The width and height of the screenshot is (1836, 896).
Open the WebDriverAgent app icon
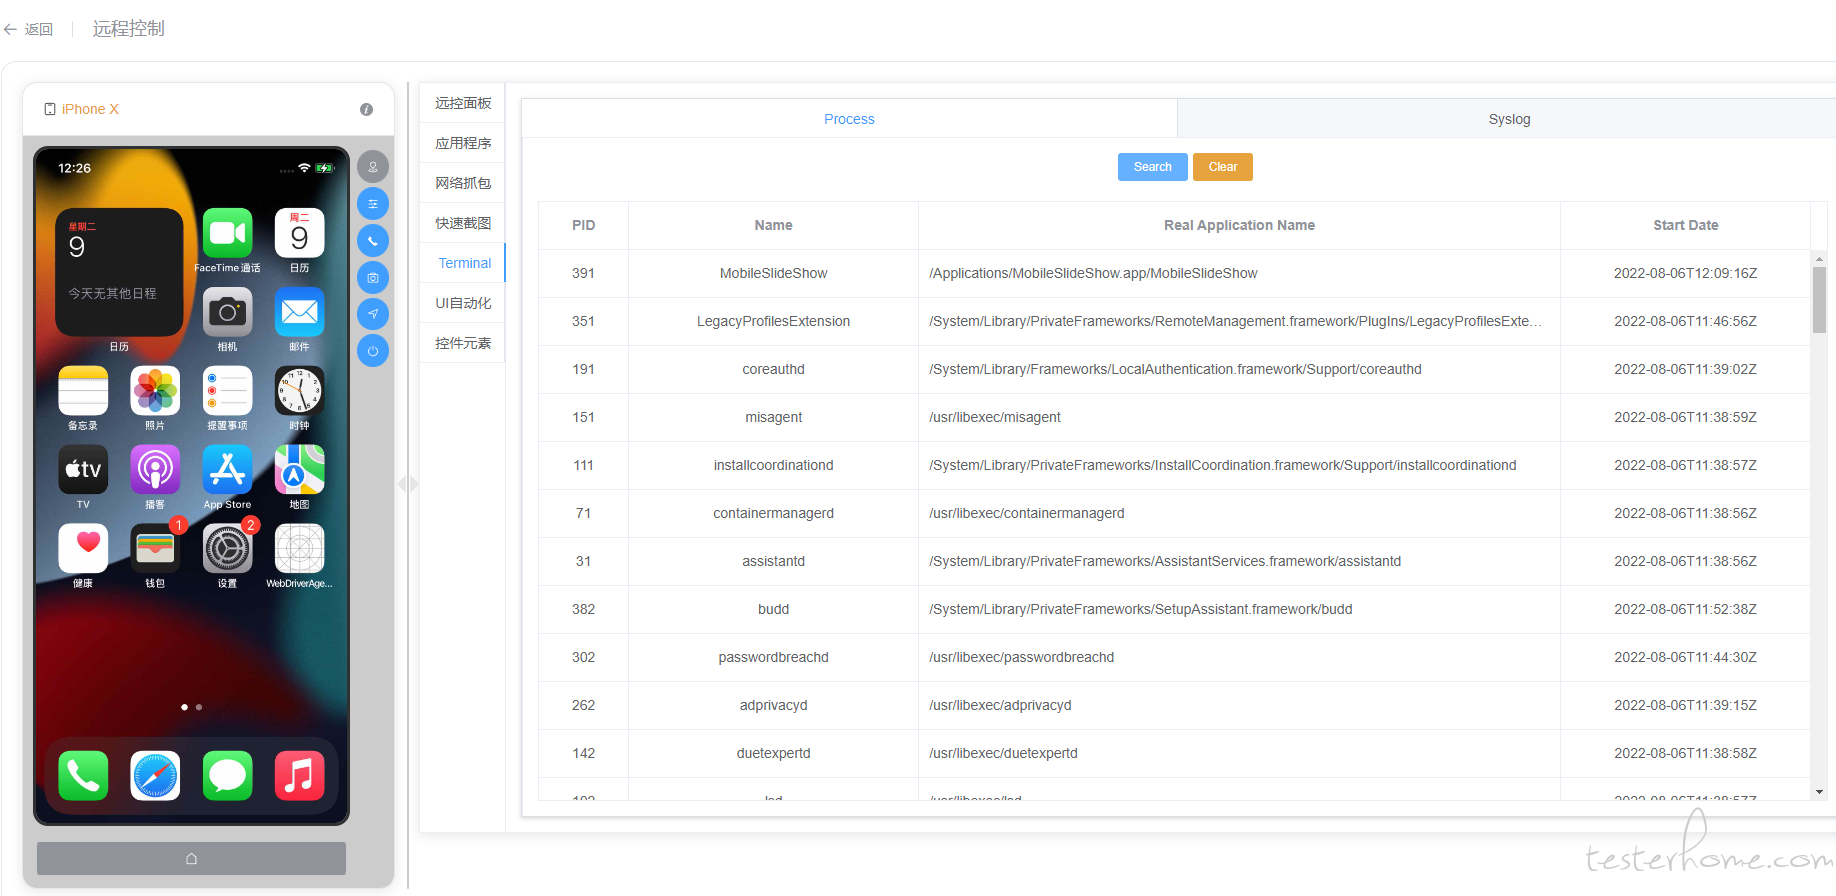[299, 549]
